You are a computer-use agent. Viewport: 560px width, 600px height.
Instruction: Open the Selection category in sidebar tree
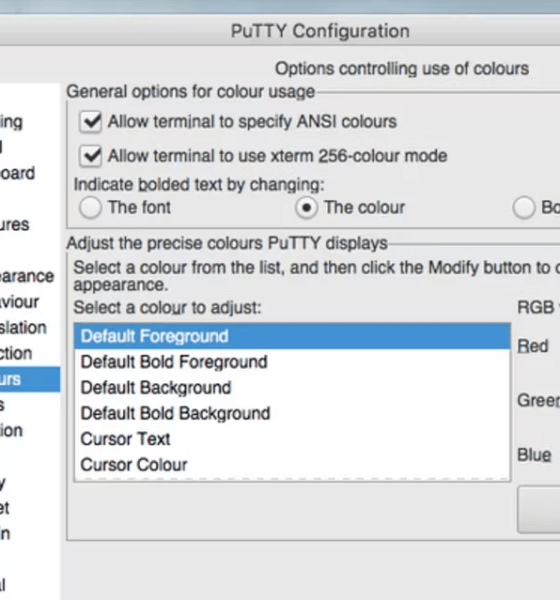16,353
